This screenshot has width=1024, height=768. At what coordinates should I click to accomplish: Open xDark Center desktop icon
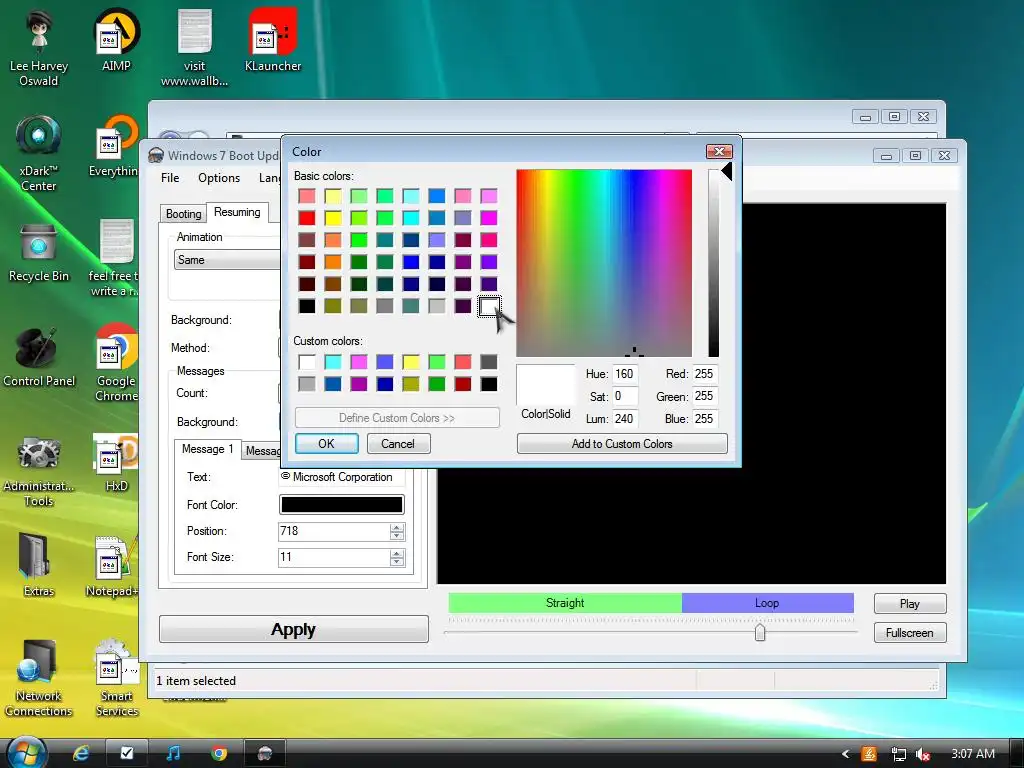39,153
